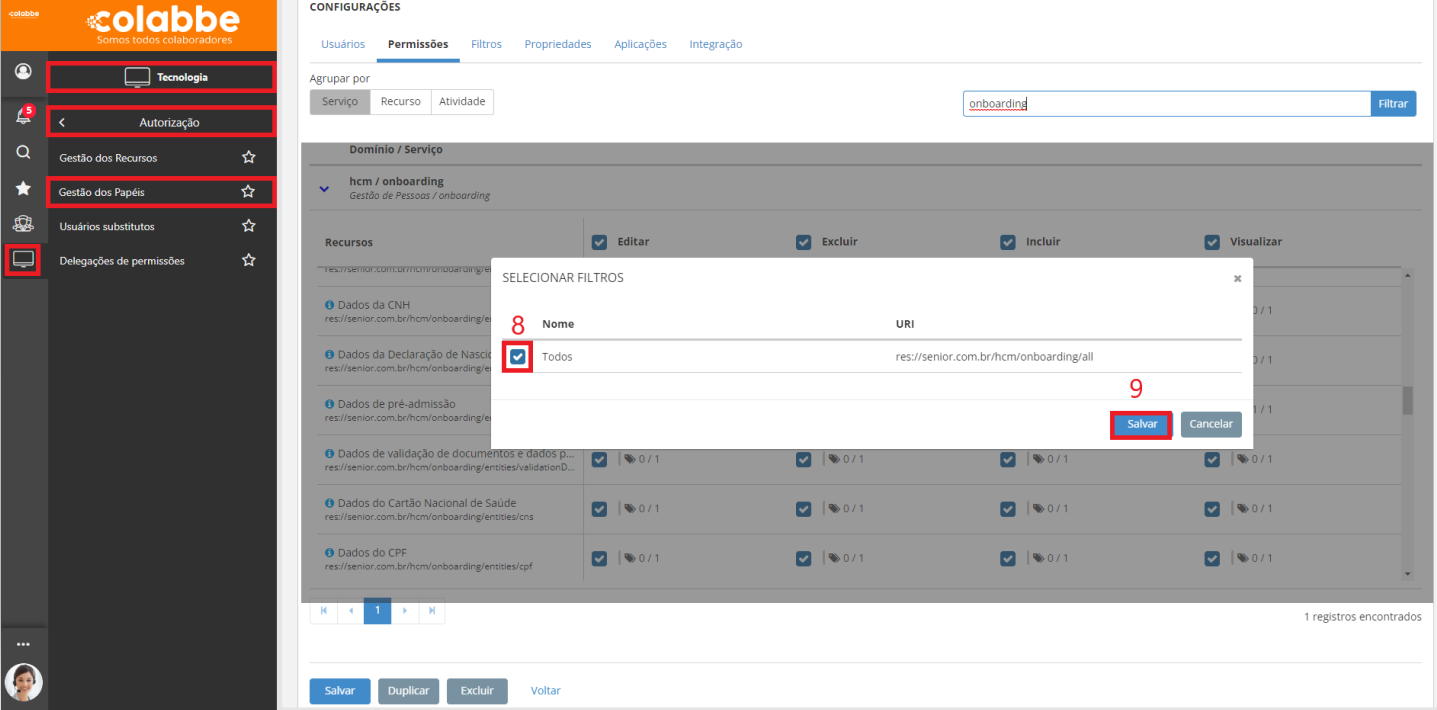
Task: Go back using Autorização chevron arrow
Action: coord(62,123)
